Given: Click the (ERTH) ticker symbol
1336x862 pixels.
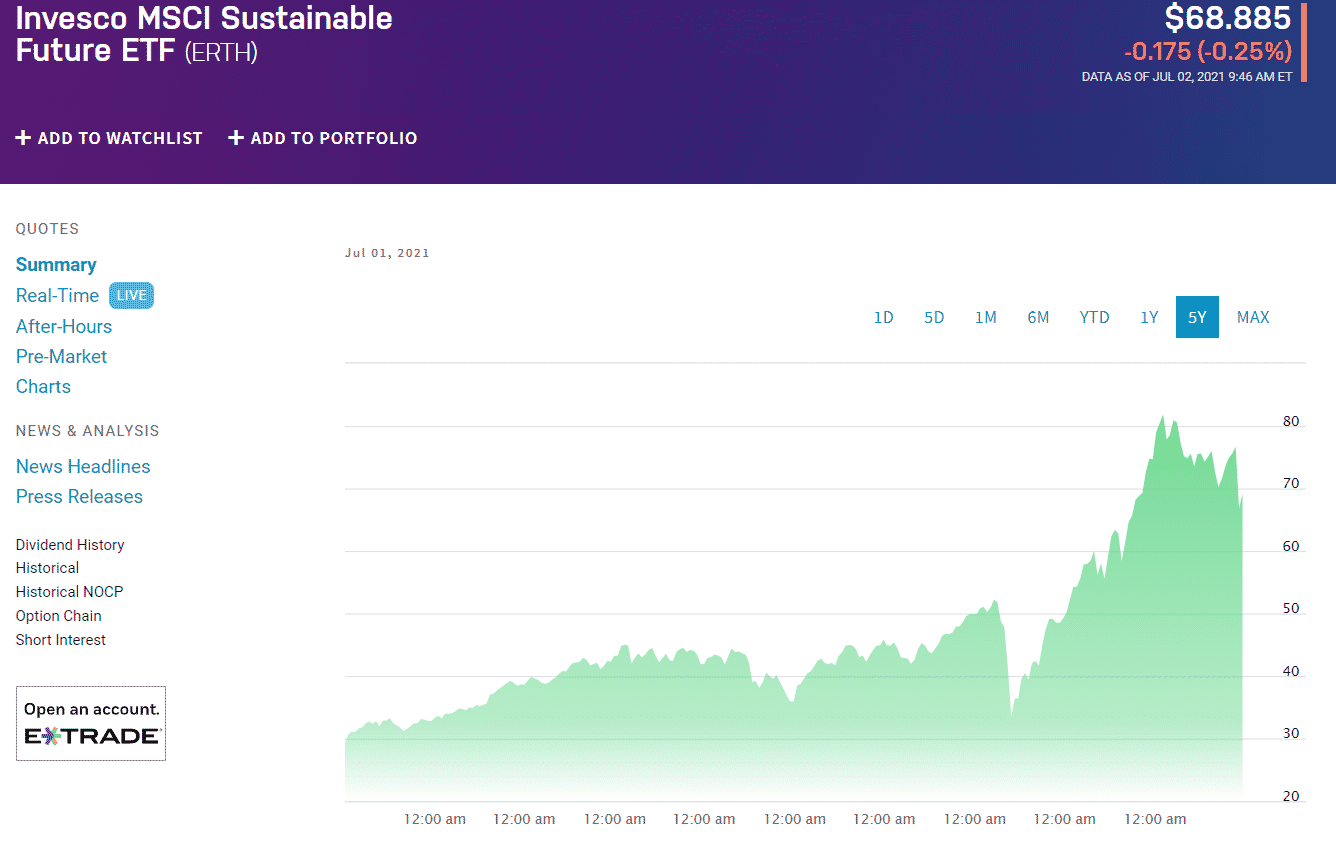Looking at the screenshot, I should 221,52.
